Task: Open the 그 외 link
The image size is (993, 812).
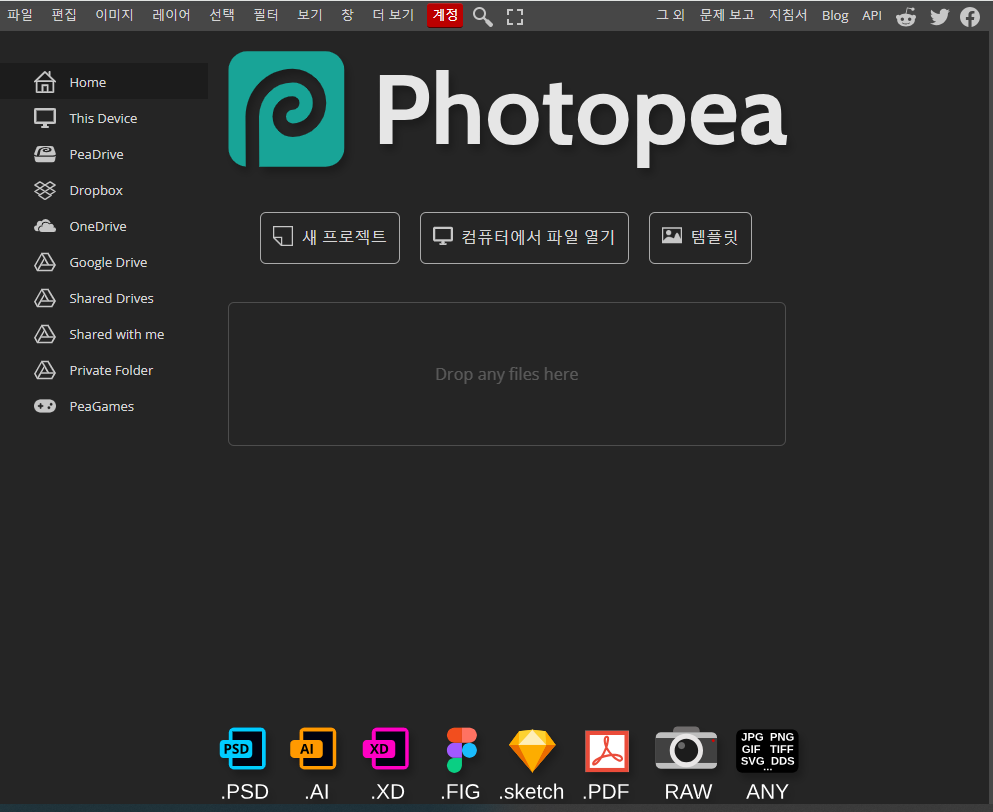Action: point(670,15)
